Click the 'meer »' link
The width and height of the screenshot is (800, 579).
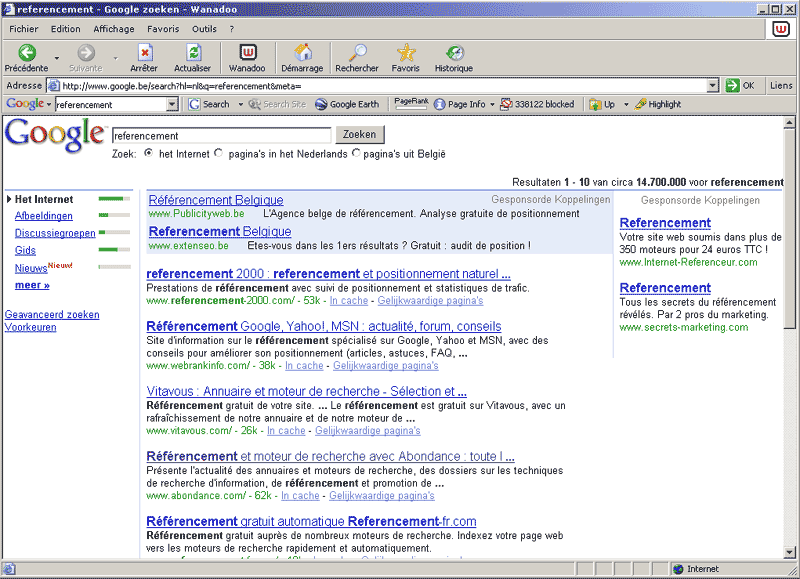(32, 285)
